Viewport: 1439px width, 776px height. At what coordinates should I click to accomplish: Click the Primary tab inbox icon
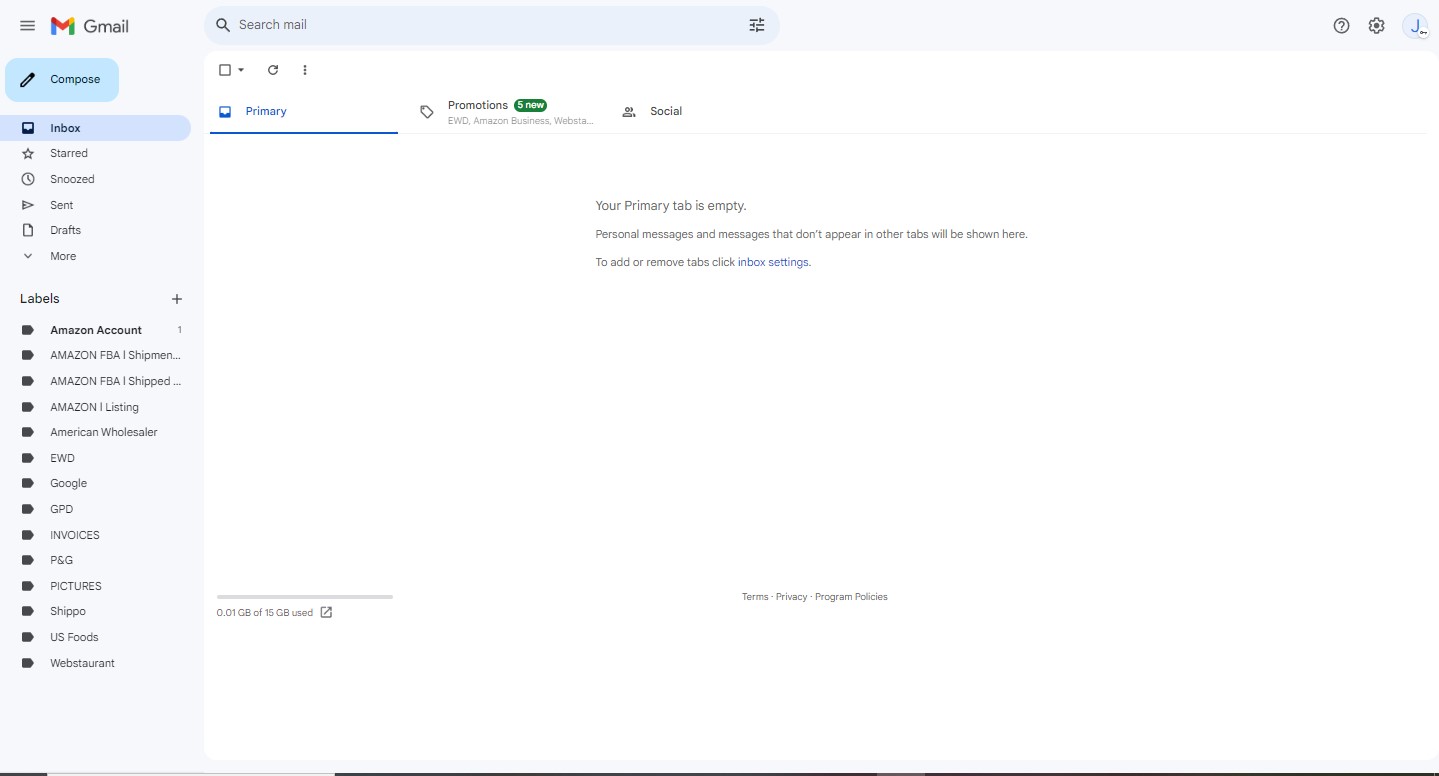225,112
